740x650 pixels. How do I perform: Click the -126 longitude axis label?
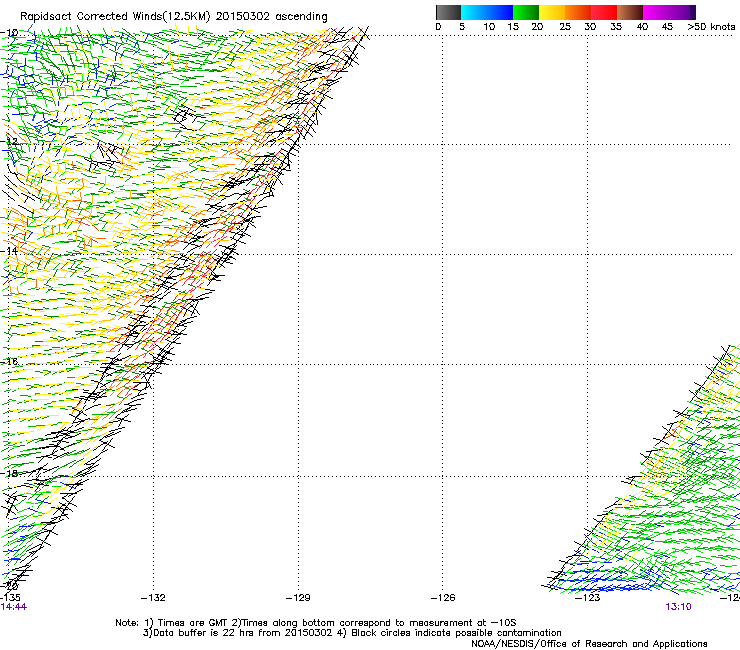443,598
